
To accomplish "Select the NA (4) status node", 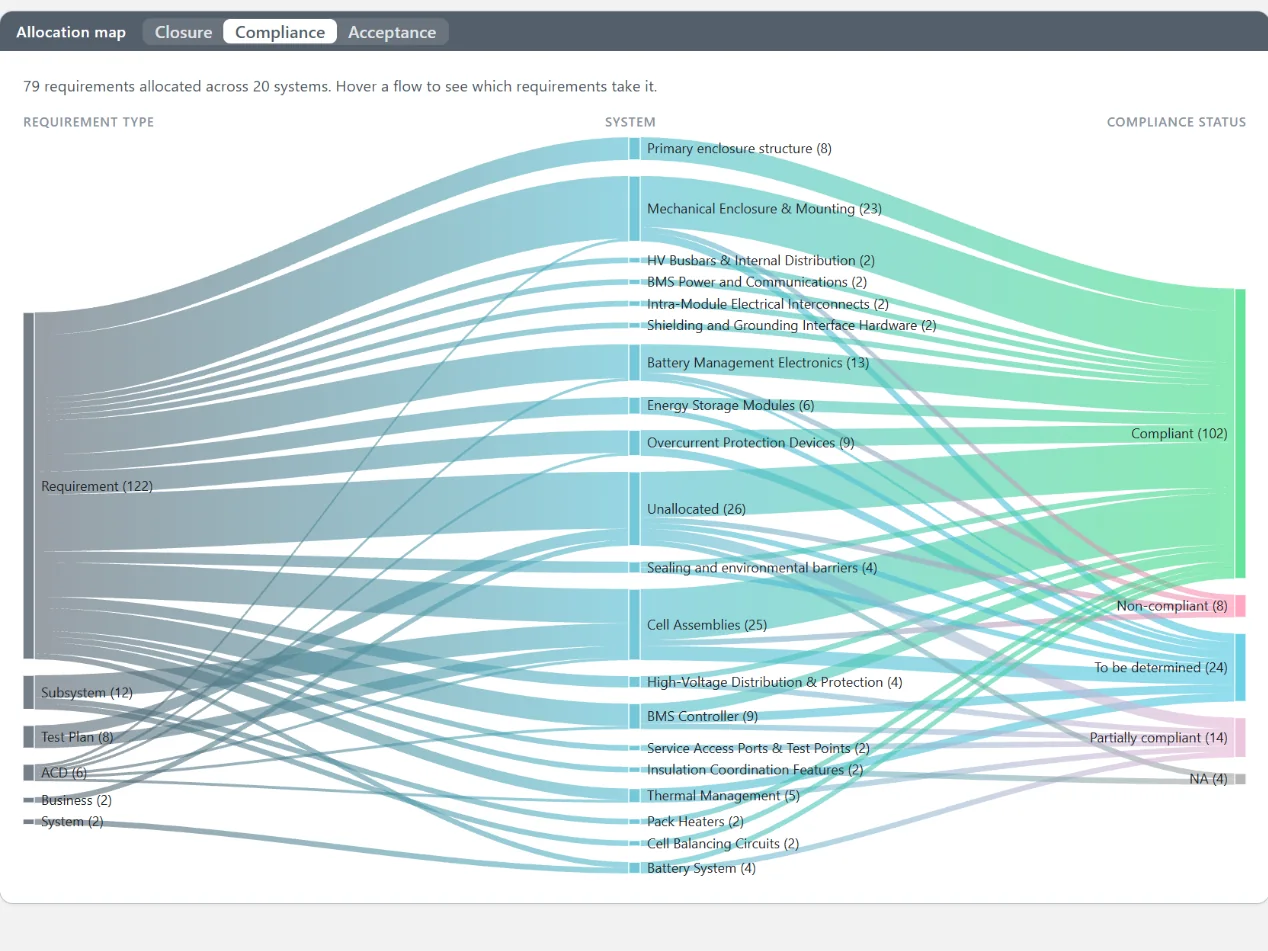I will tap(1208, 779).
